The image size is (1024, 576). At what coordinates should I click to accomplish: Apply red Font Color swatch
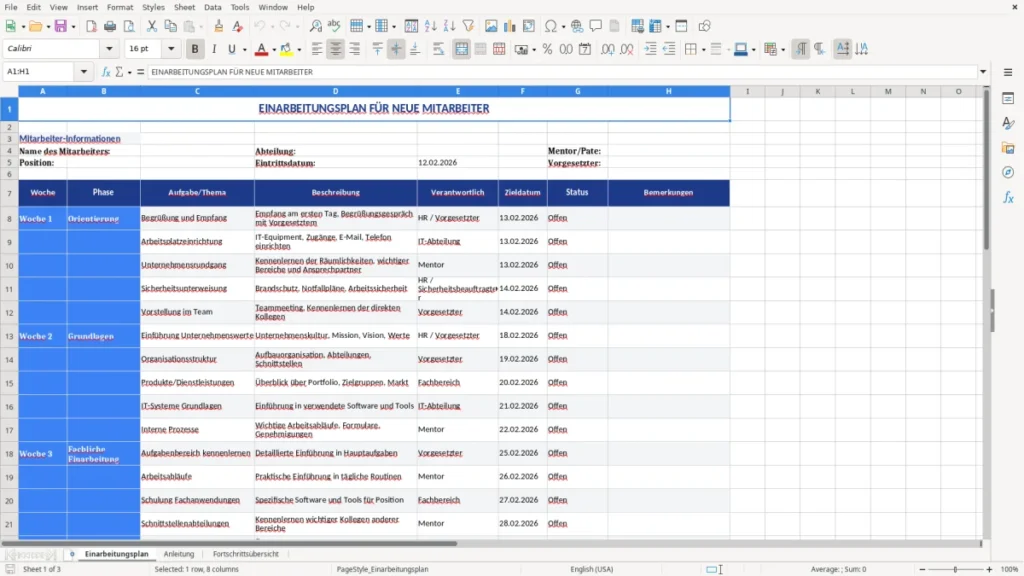pyautogui.click(x=261, y=49)
